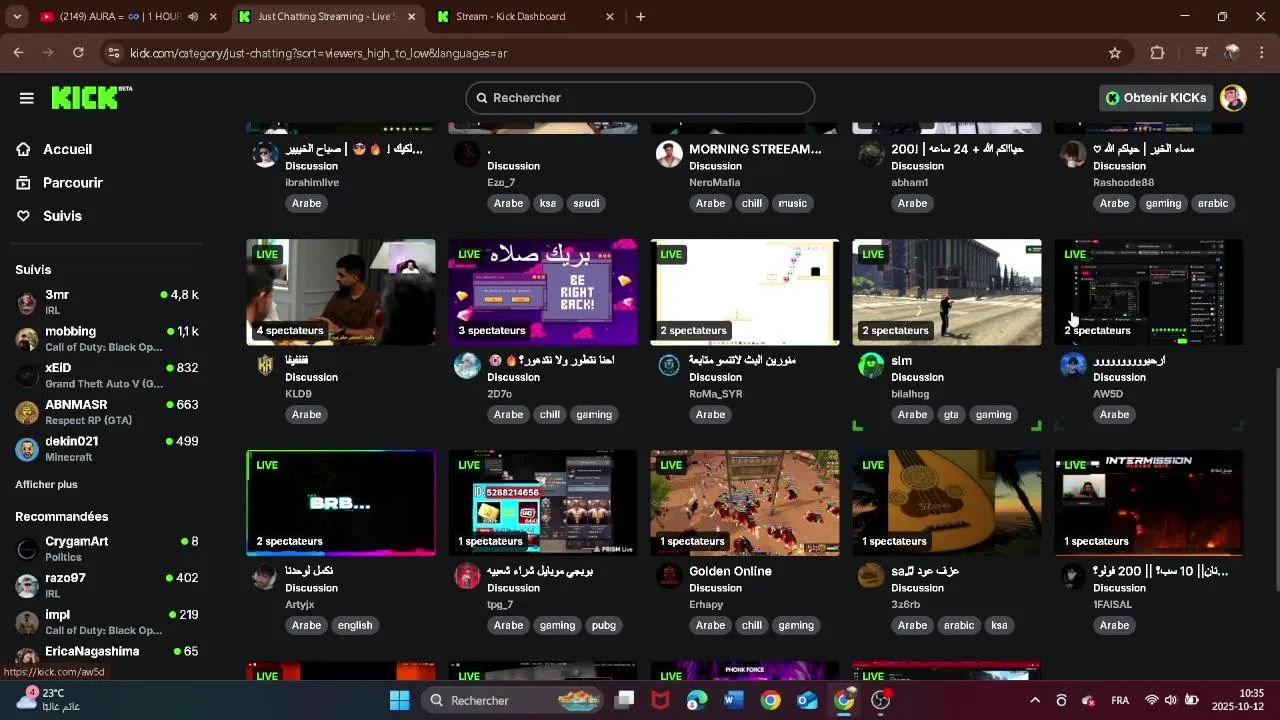Open a new browser tab
The image size is (1280, 720).
641,16
